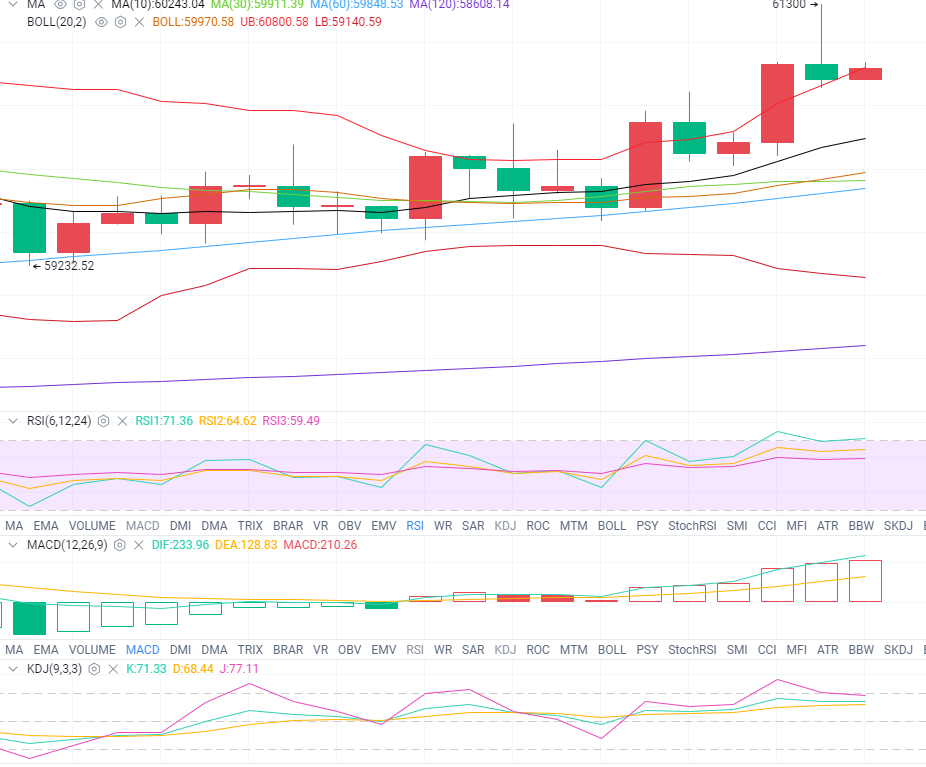Select MTM in the tab row above the KDJ panel
926x767 pixels.
click(x=573, y=650)
